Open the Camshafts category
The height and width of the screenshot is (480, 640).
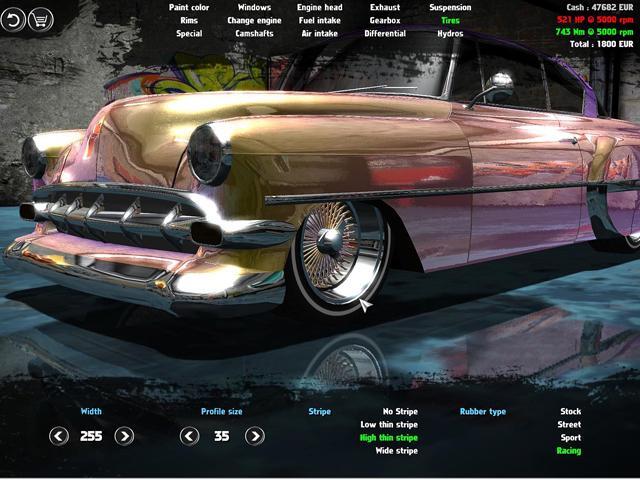254,33
